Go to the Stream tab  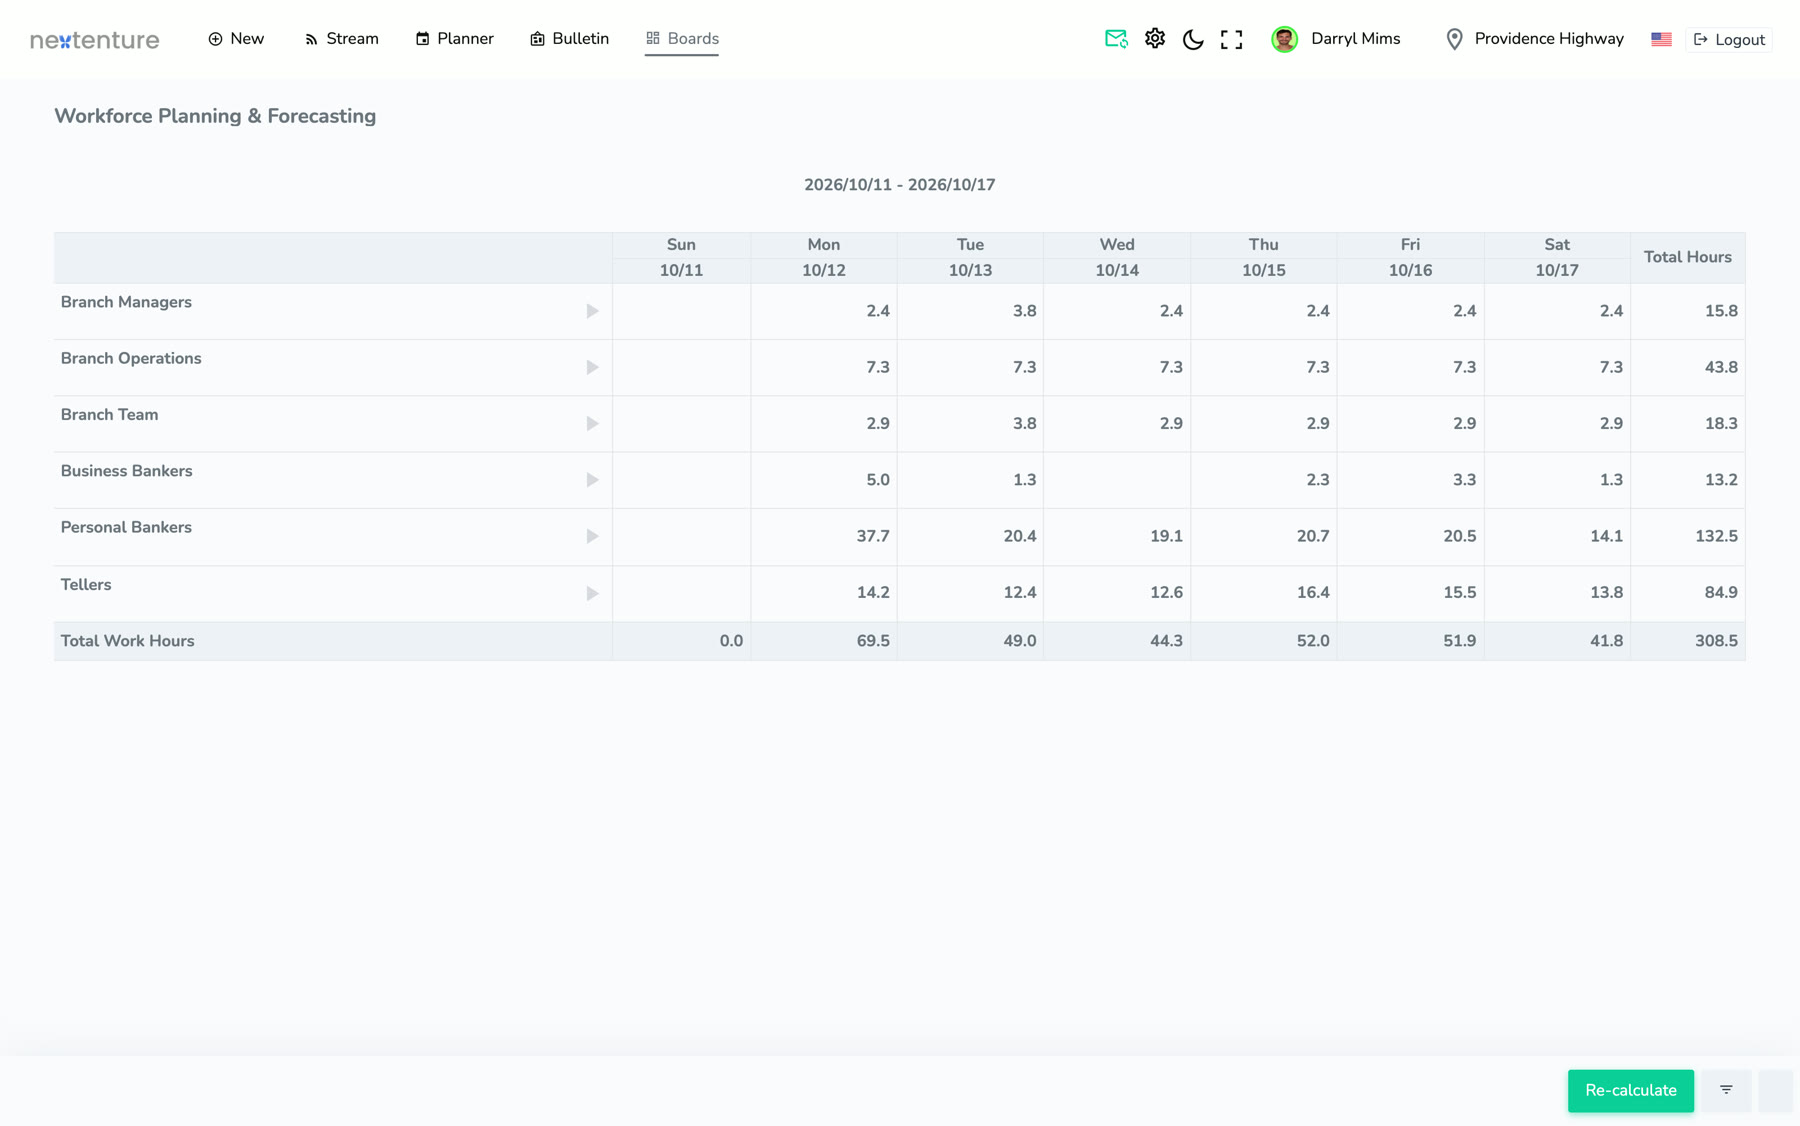coord(341,39)
